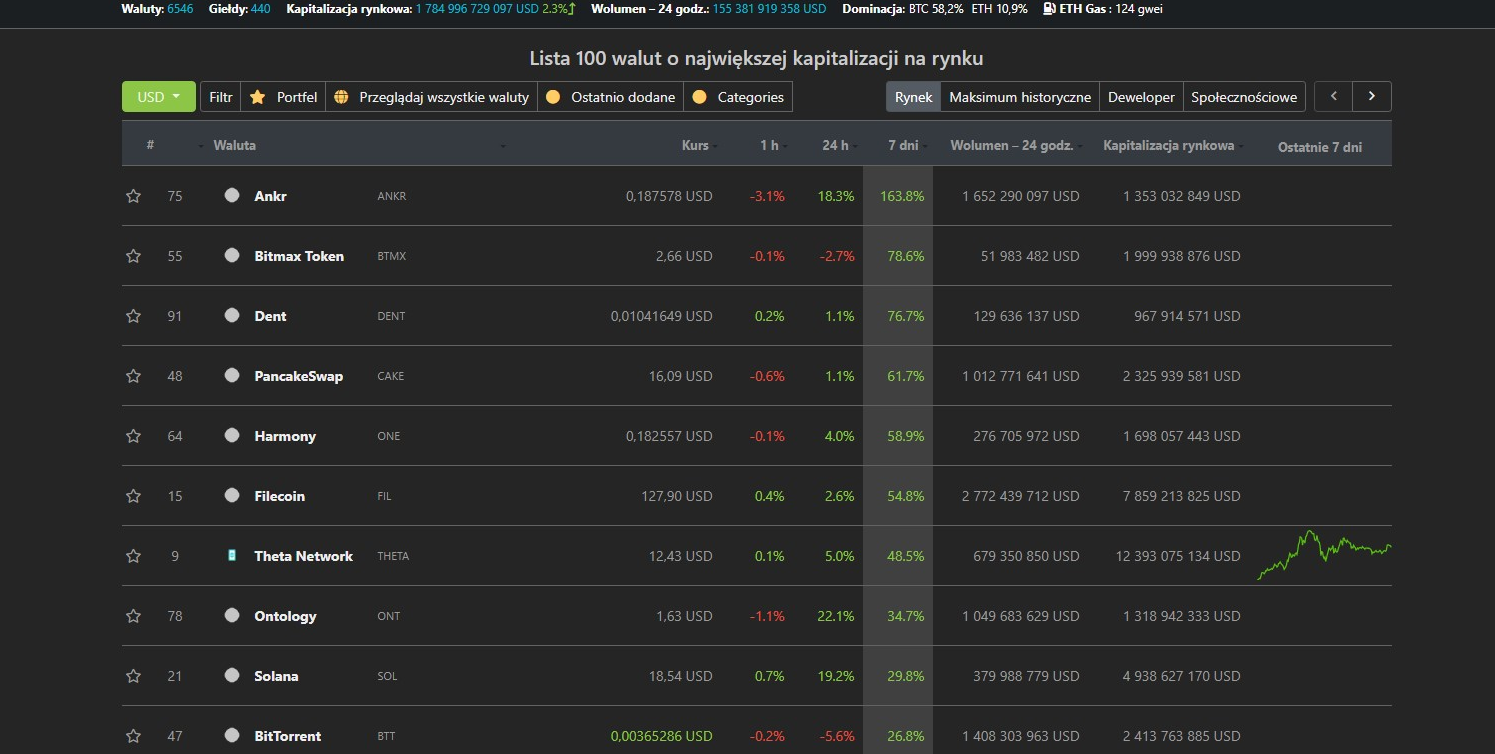Click the Harmony coin logo icon

pyautogui.click(x=232, y=435)
